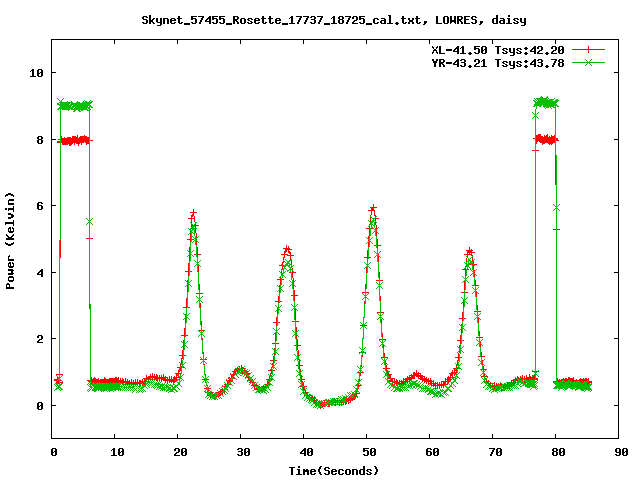Click the x-axis tick label 50
The width and height of the screenshot is (640, 480).
(x=369, y=452)
